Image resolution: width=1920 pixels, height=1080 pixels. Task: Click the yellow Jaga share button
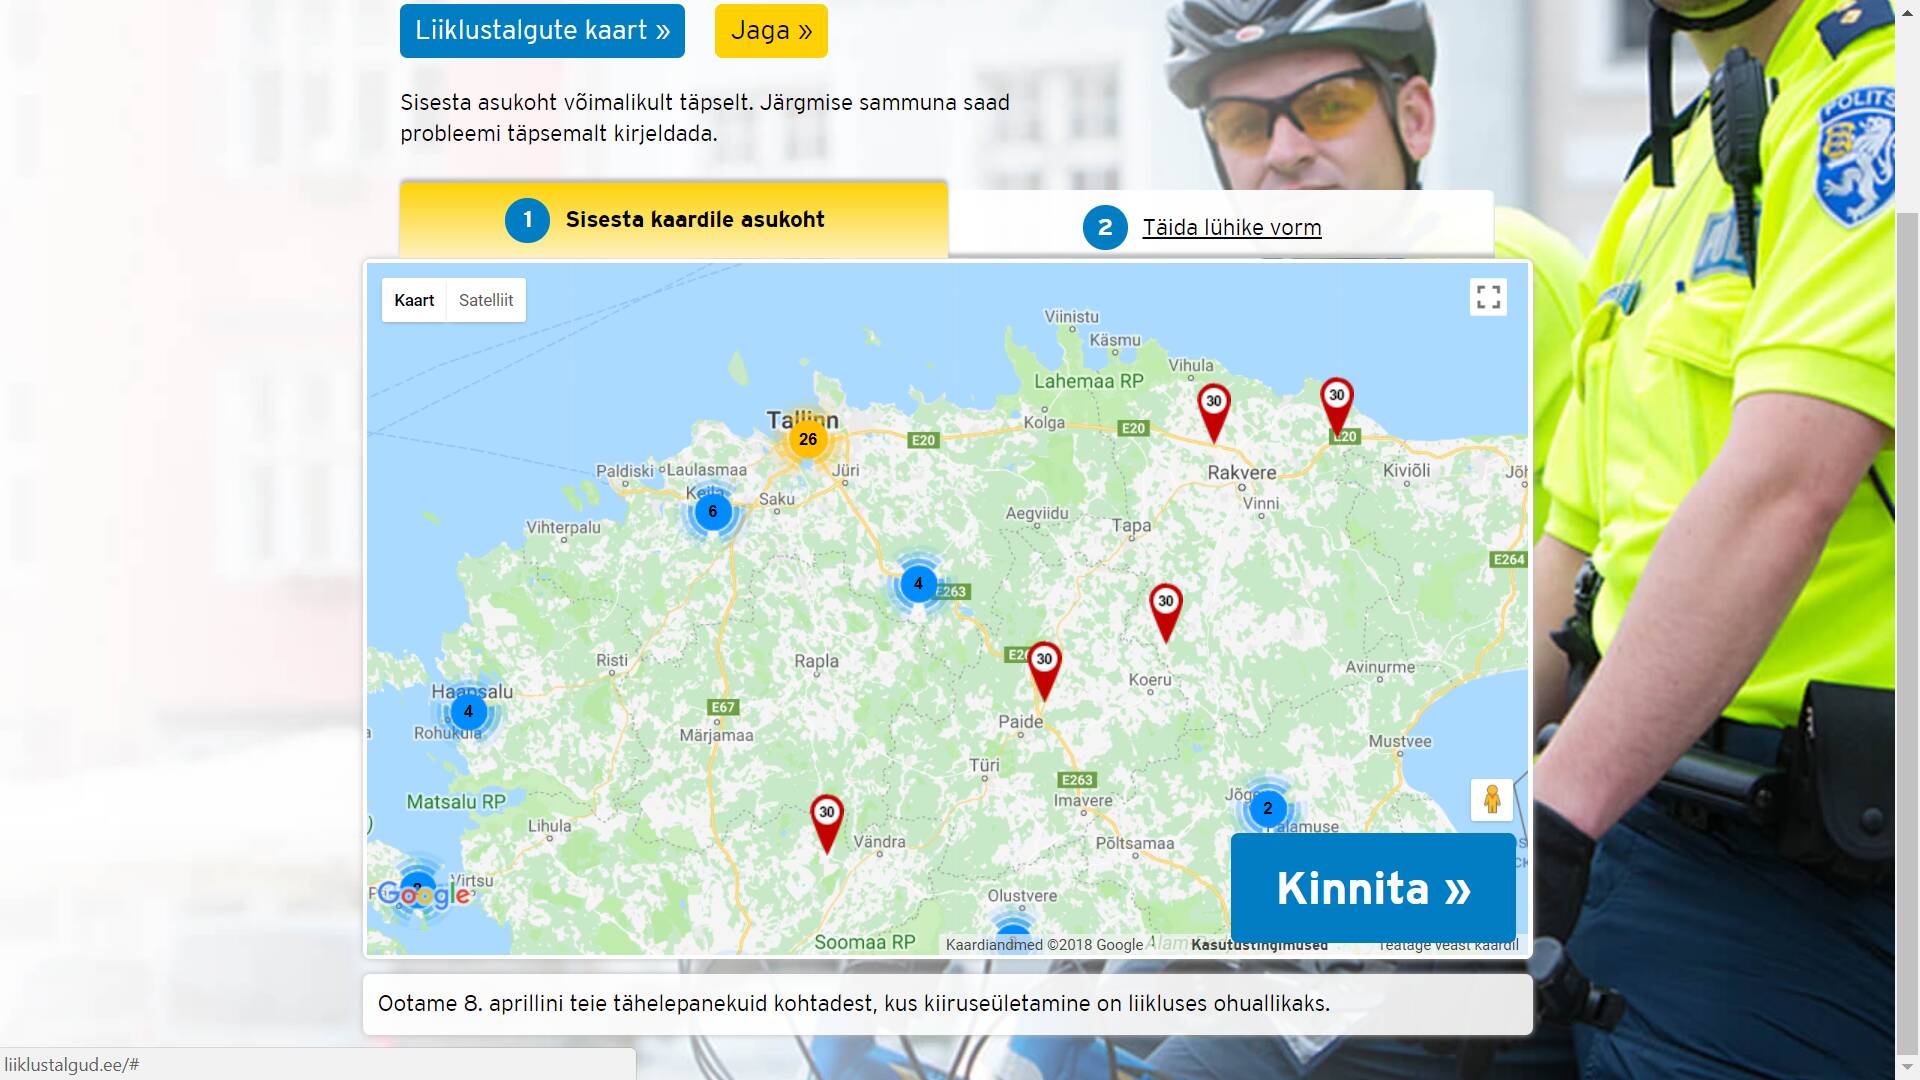(771, 31)
